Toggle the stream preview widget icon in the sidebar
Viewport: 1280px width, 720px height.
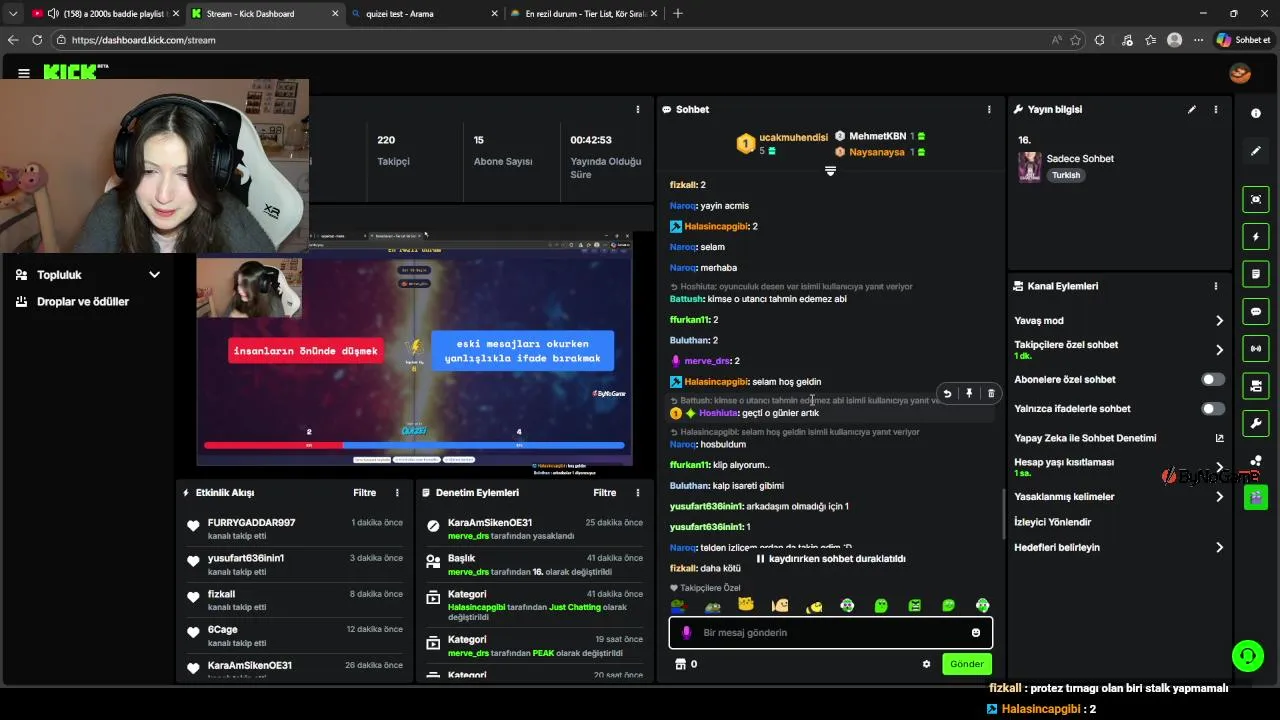[1256, 199]
